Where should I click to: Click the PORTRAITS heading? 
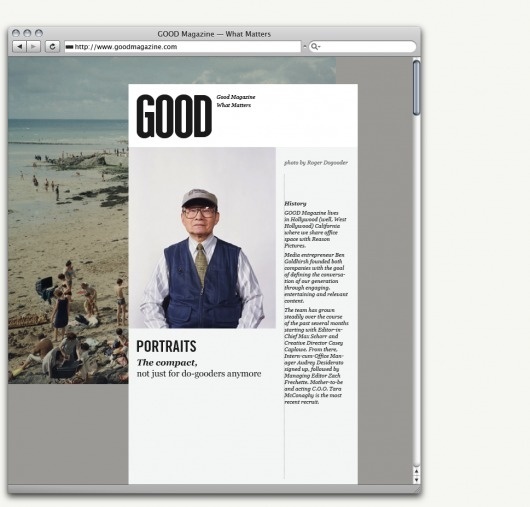click(x=166, y=346)
